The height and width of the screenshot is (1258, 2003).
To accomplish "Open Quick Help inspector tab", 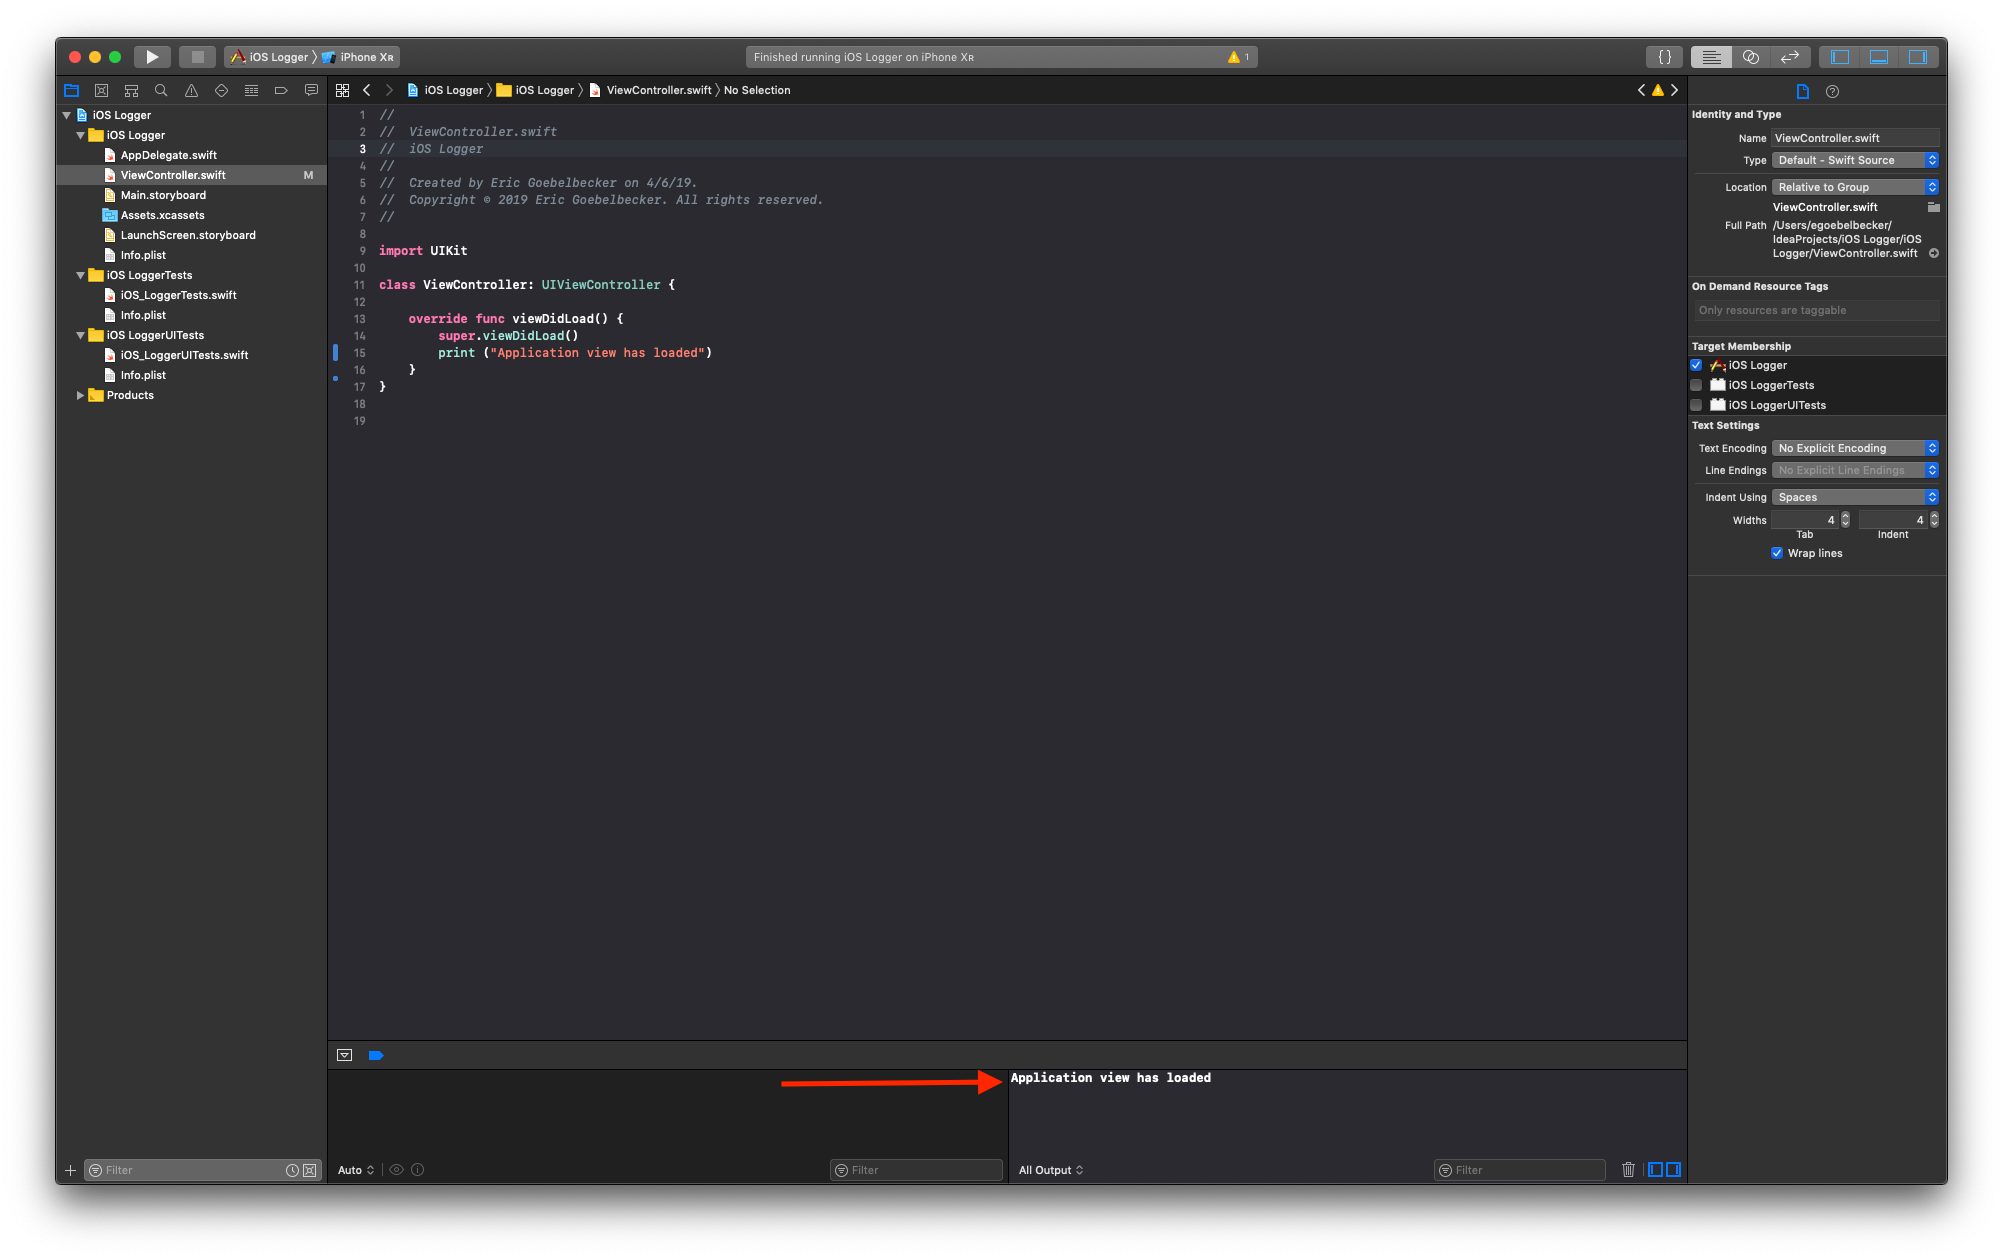I will tap(1832, 91).
